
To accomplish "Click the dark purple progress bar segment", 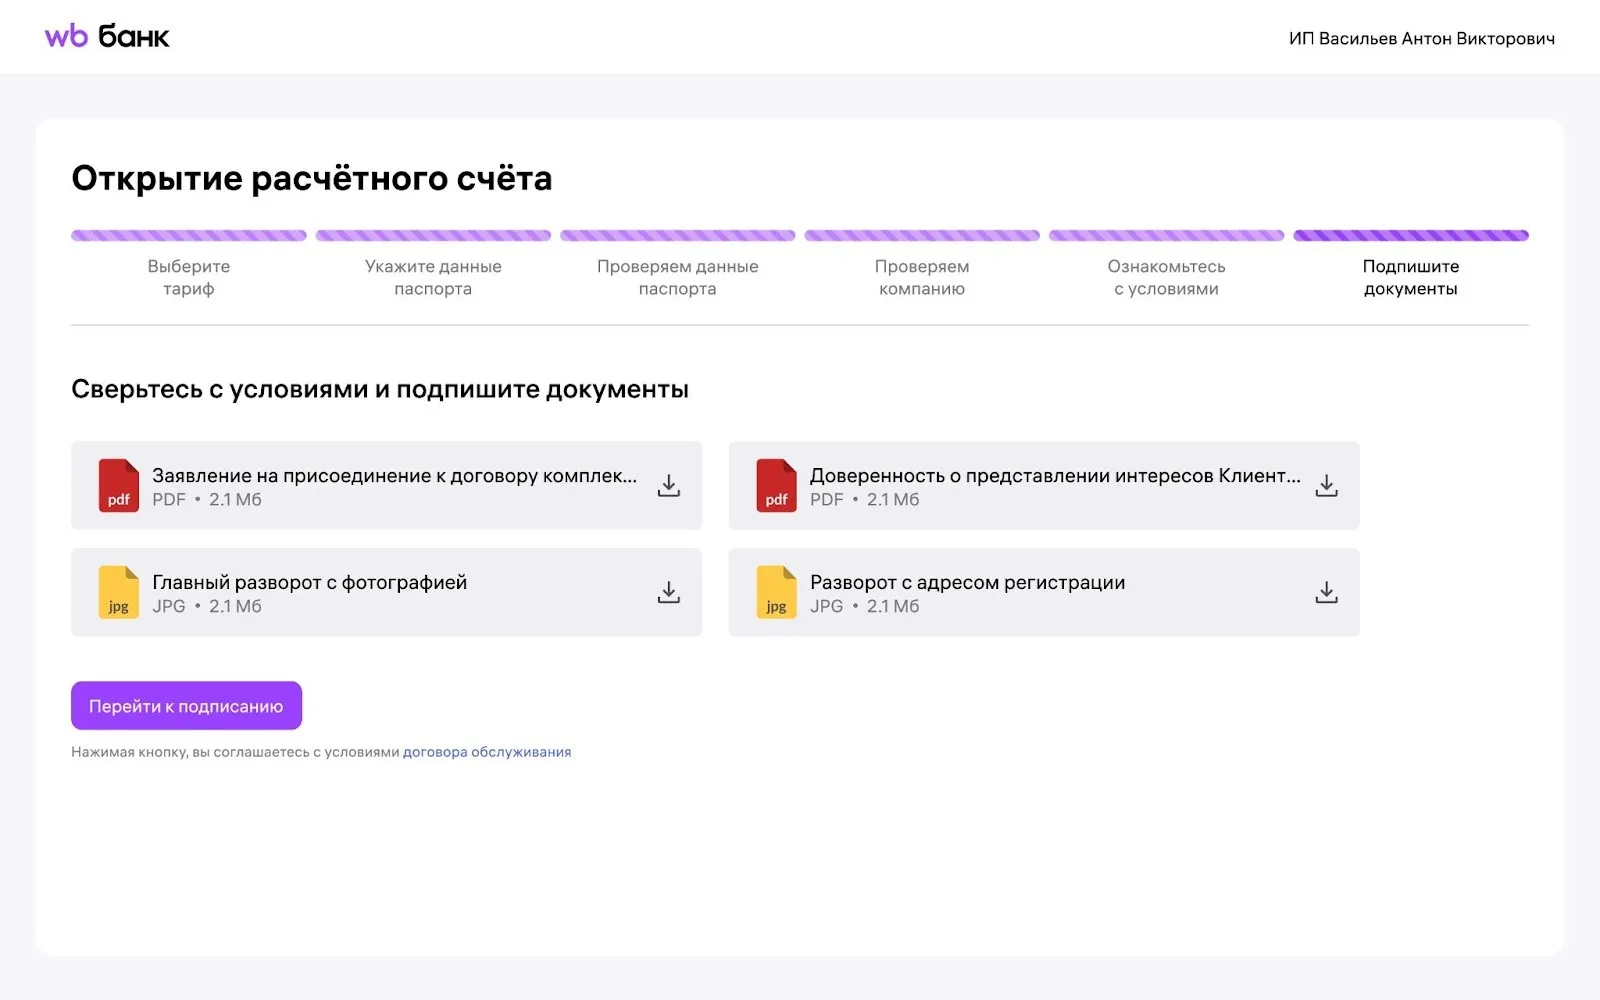I will pos(1410,236).
